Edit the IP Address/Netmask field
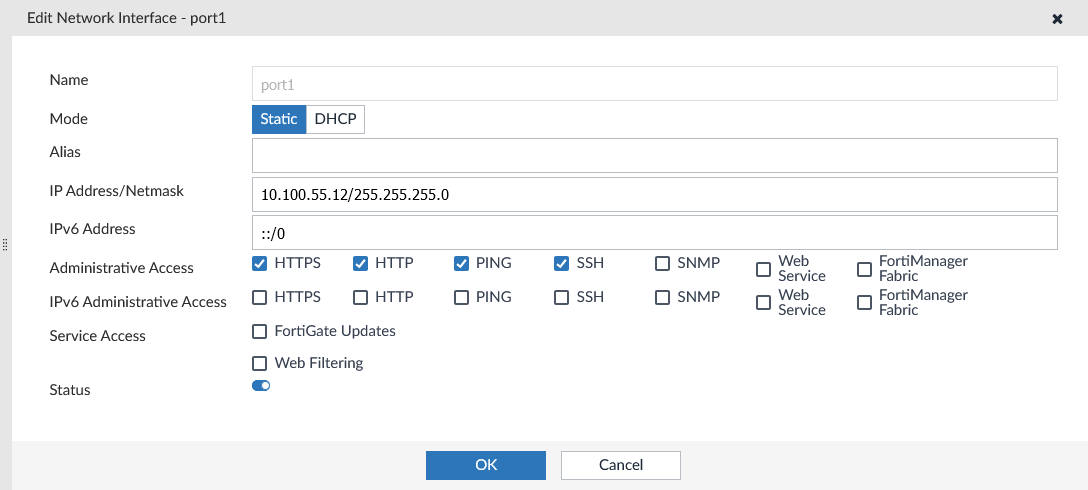The width and height of the screenshot is (1088, 490). coord(655,194)
